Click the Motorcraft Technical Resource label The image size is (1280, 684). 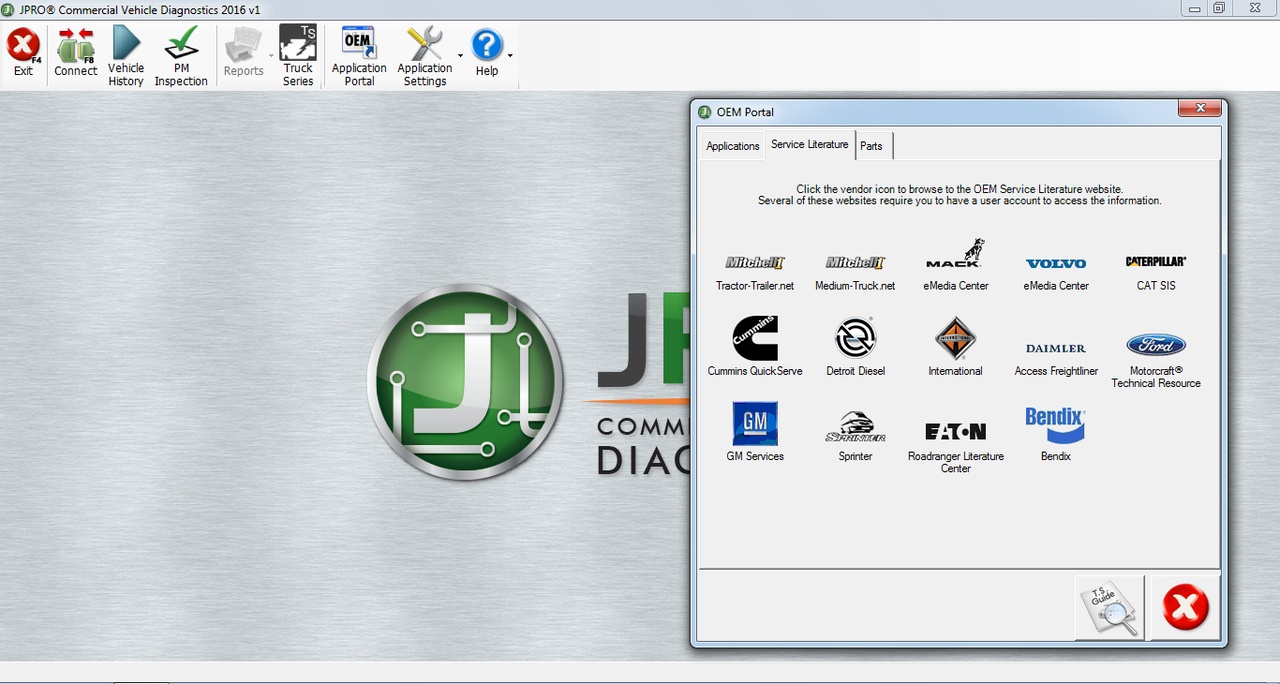click(1156, 377)
